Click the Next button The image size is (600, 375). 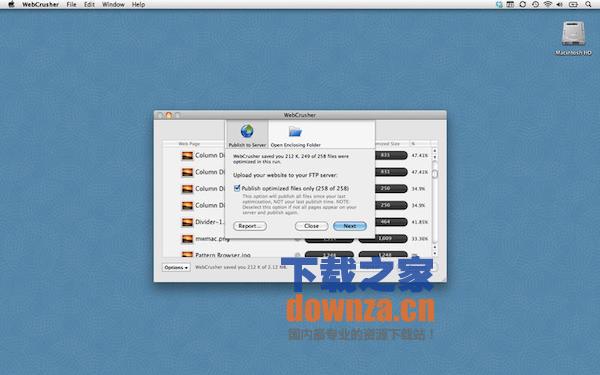[x=350, y=226]
